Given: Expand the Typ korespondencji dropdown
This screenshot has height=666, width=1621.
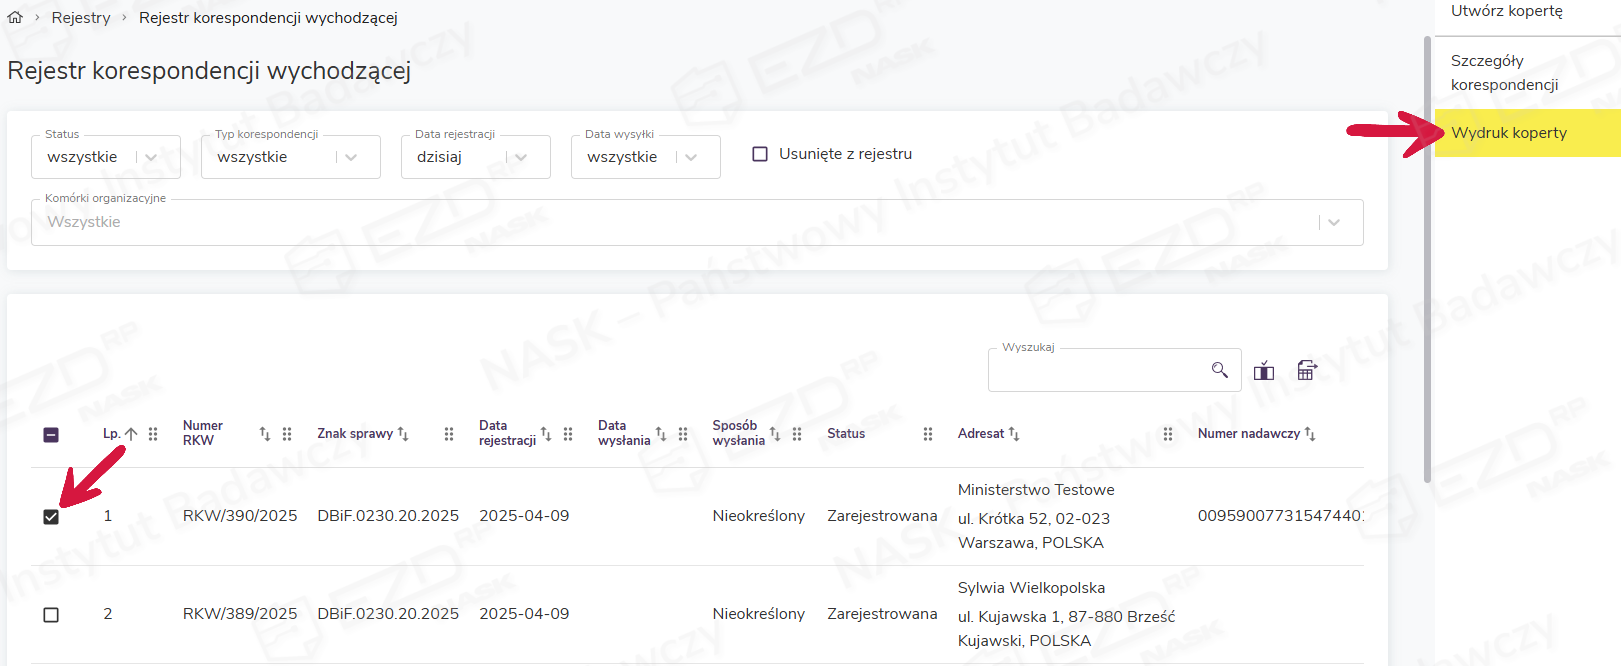Looking at the screenshot, I should point(350,157).
